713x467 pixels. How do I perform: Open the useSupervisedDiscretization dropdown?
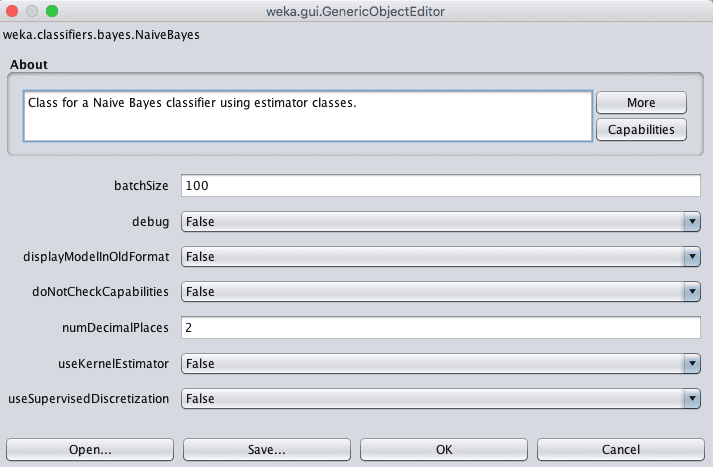[441, 398]
